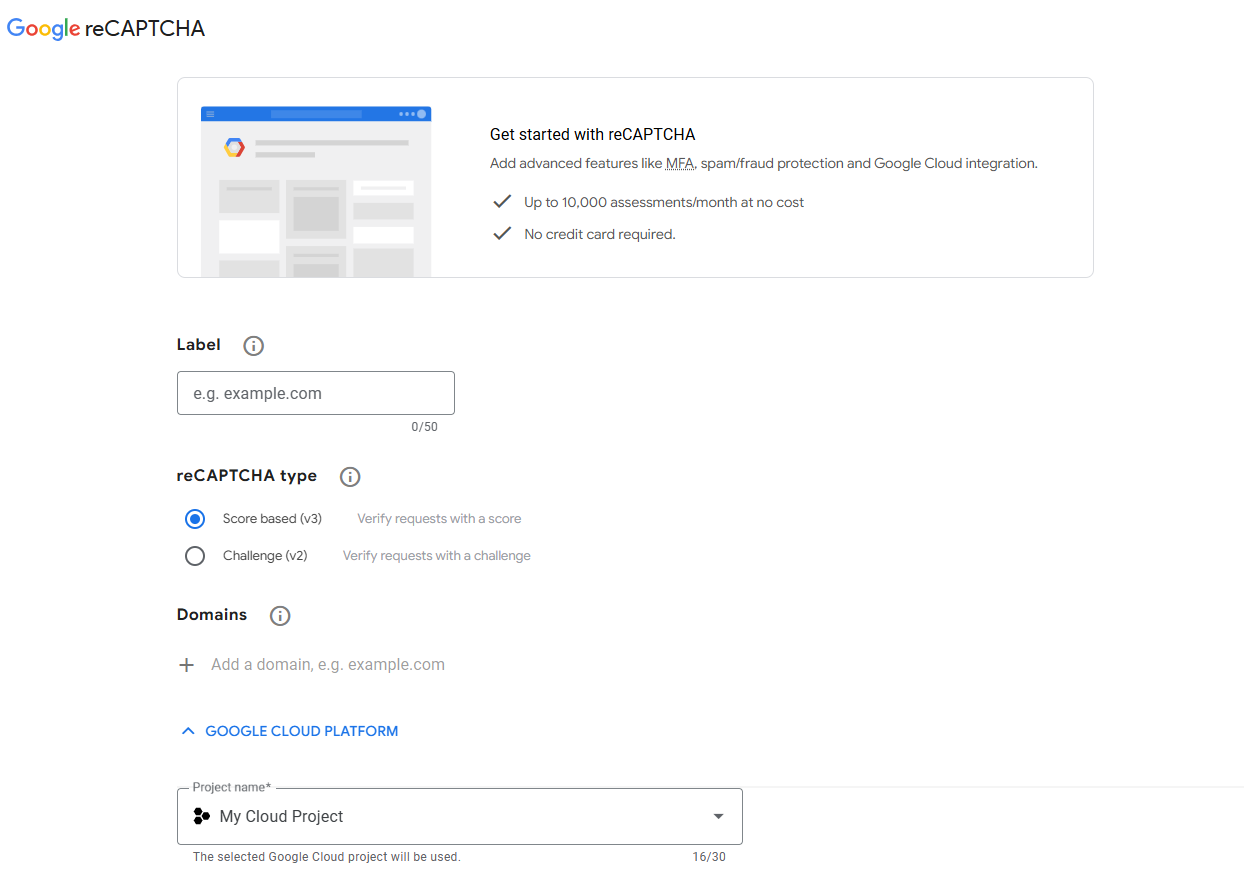
Task: Open the Label info tooltip icon
Action: tap(254, 346)
